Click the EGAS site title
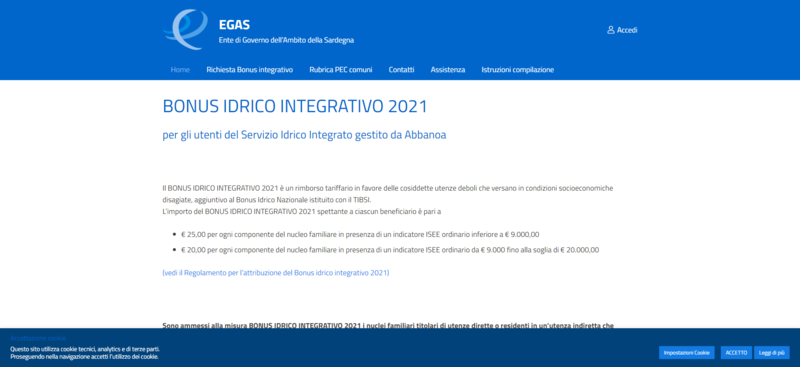800x367 pixels. [234, 25]
